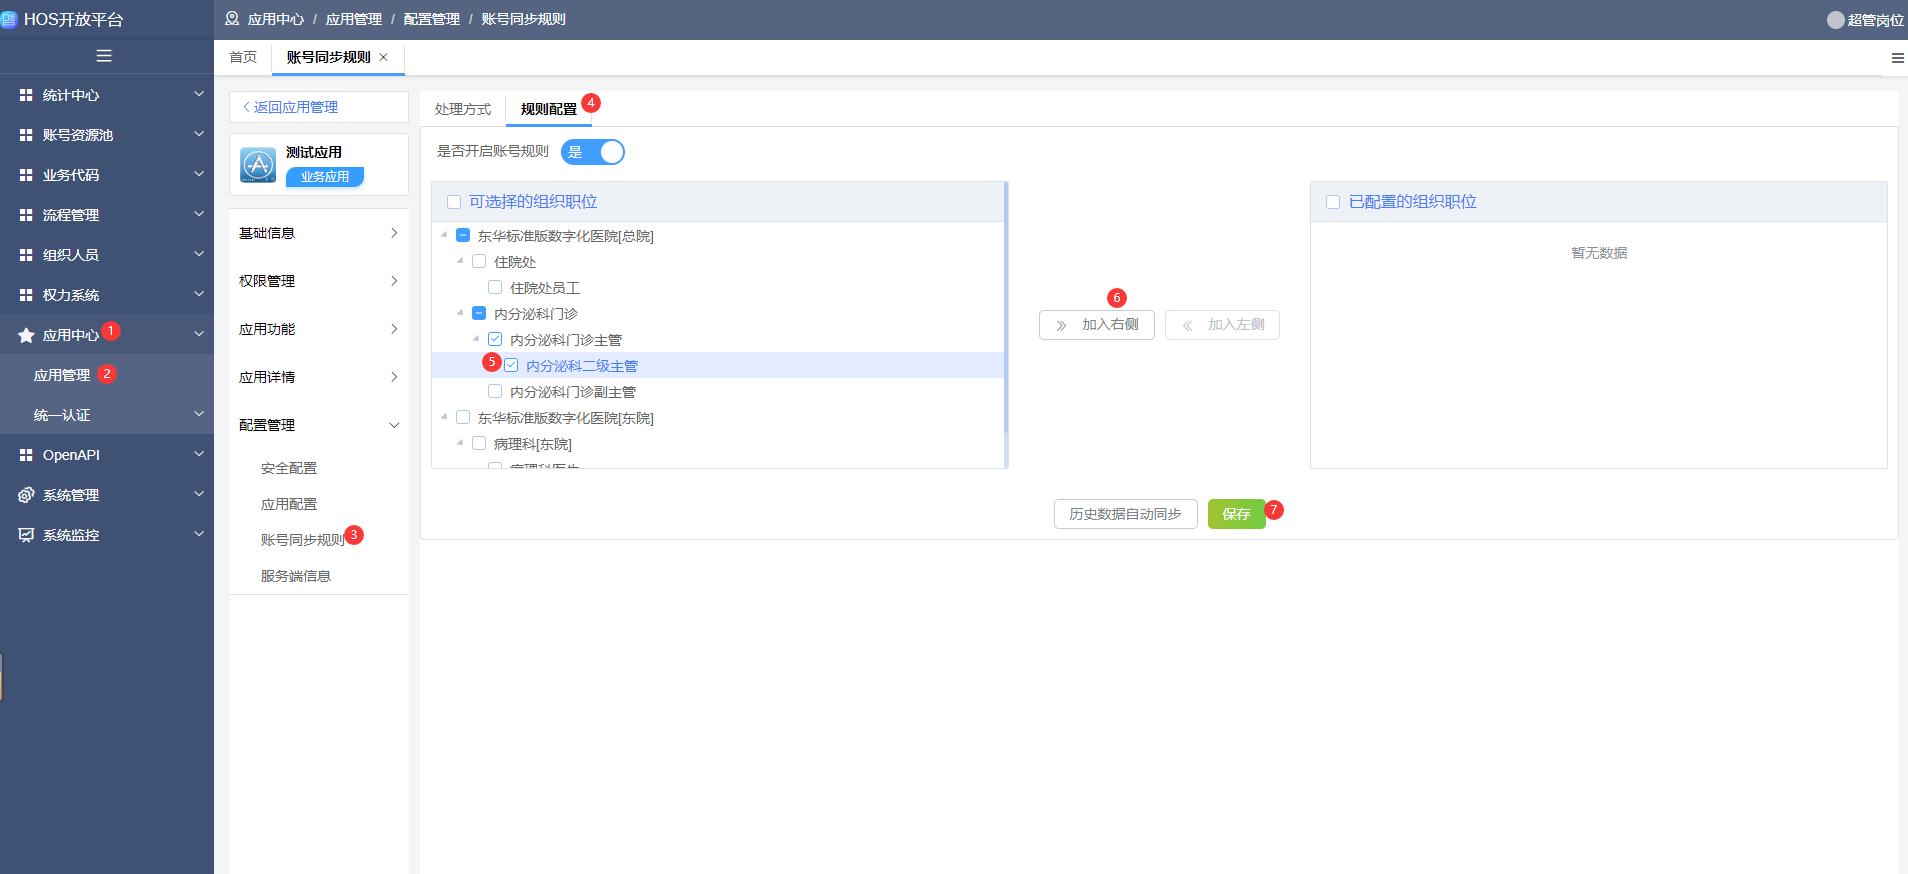Screen dimensions: 1908x874
Task: Click the 加入左侧 button
Action: [x=1222, y=325]
